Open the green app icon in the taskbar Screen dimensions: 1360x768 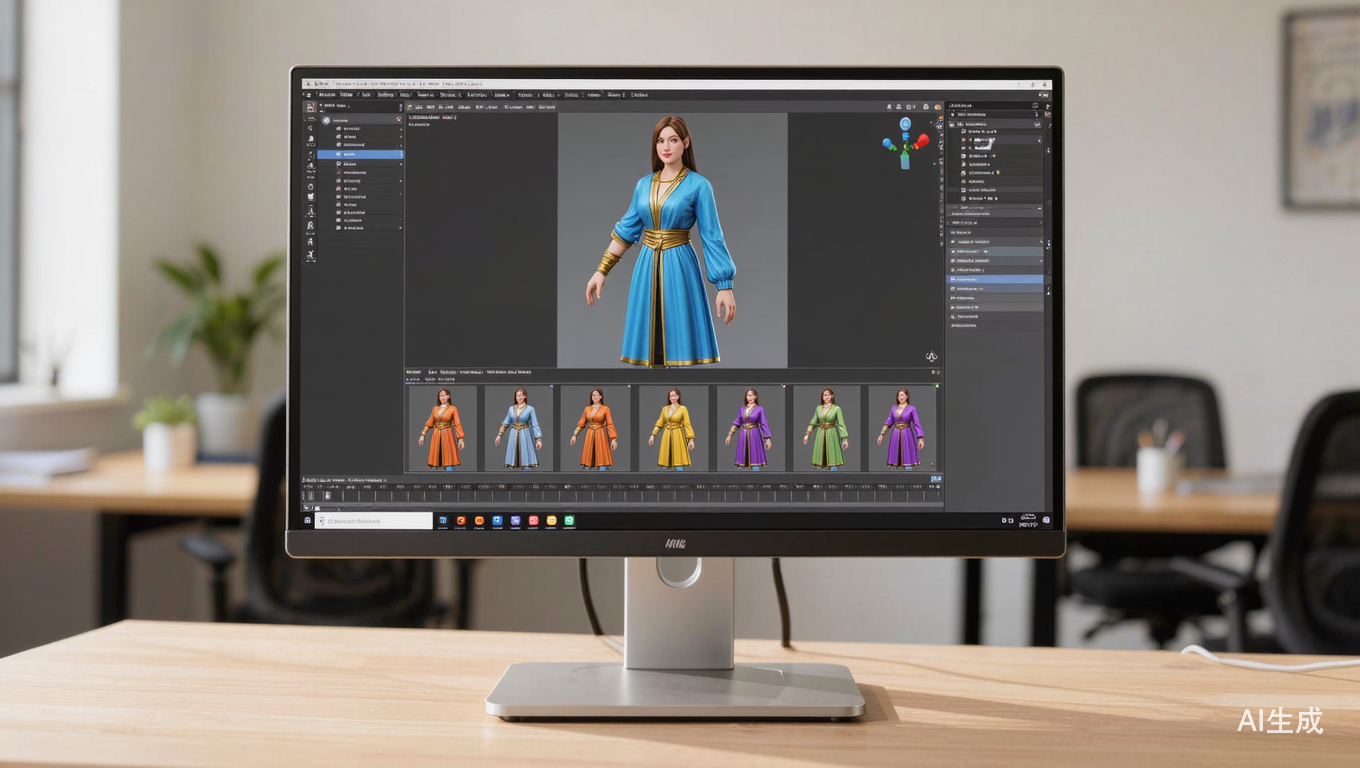[x=569, y=521]
